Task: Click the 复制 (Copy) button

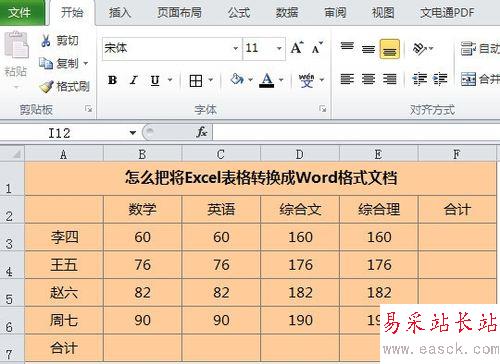Action: pos(59,63)
